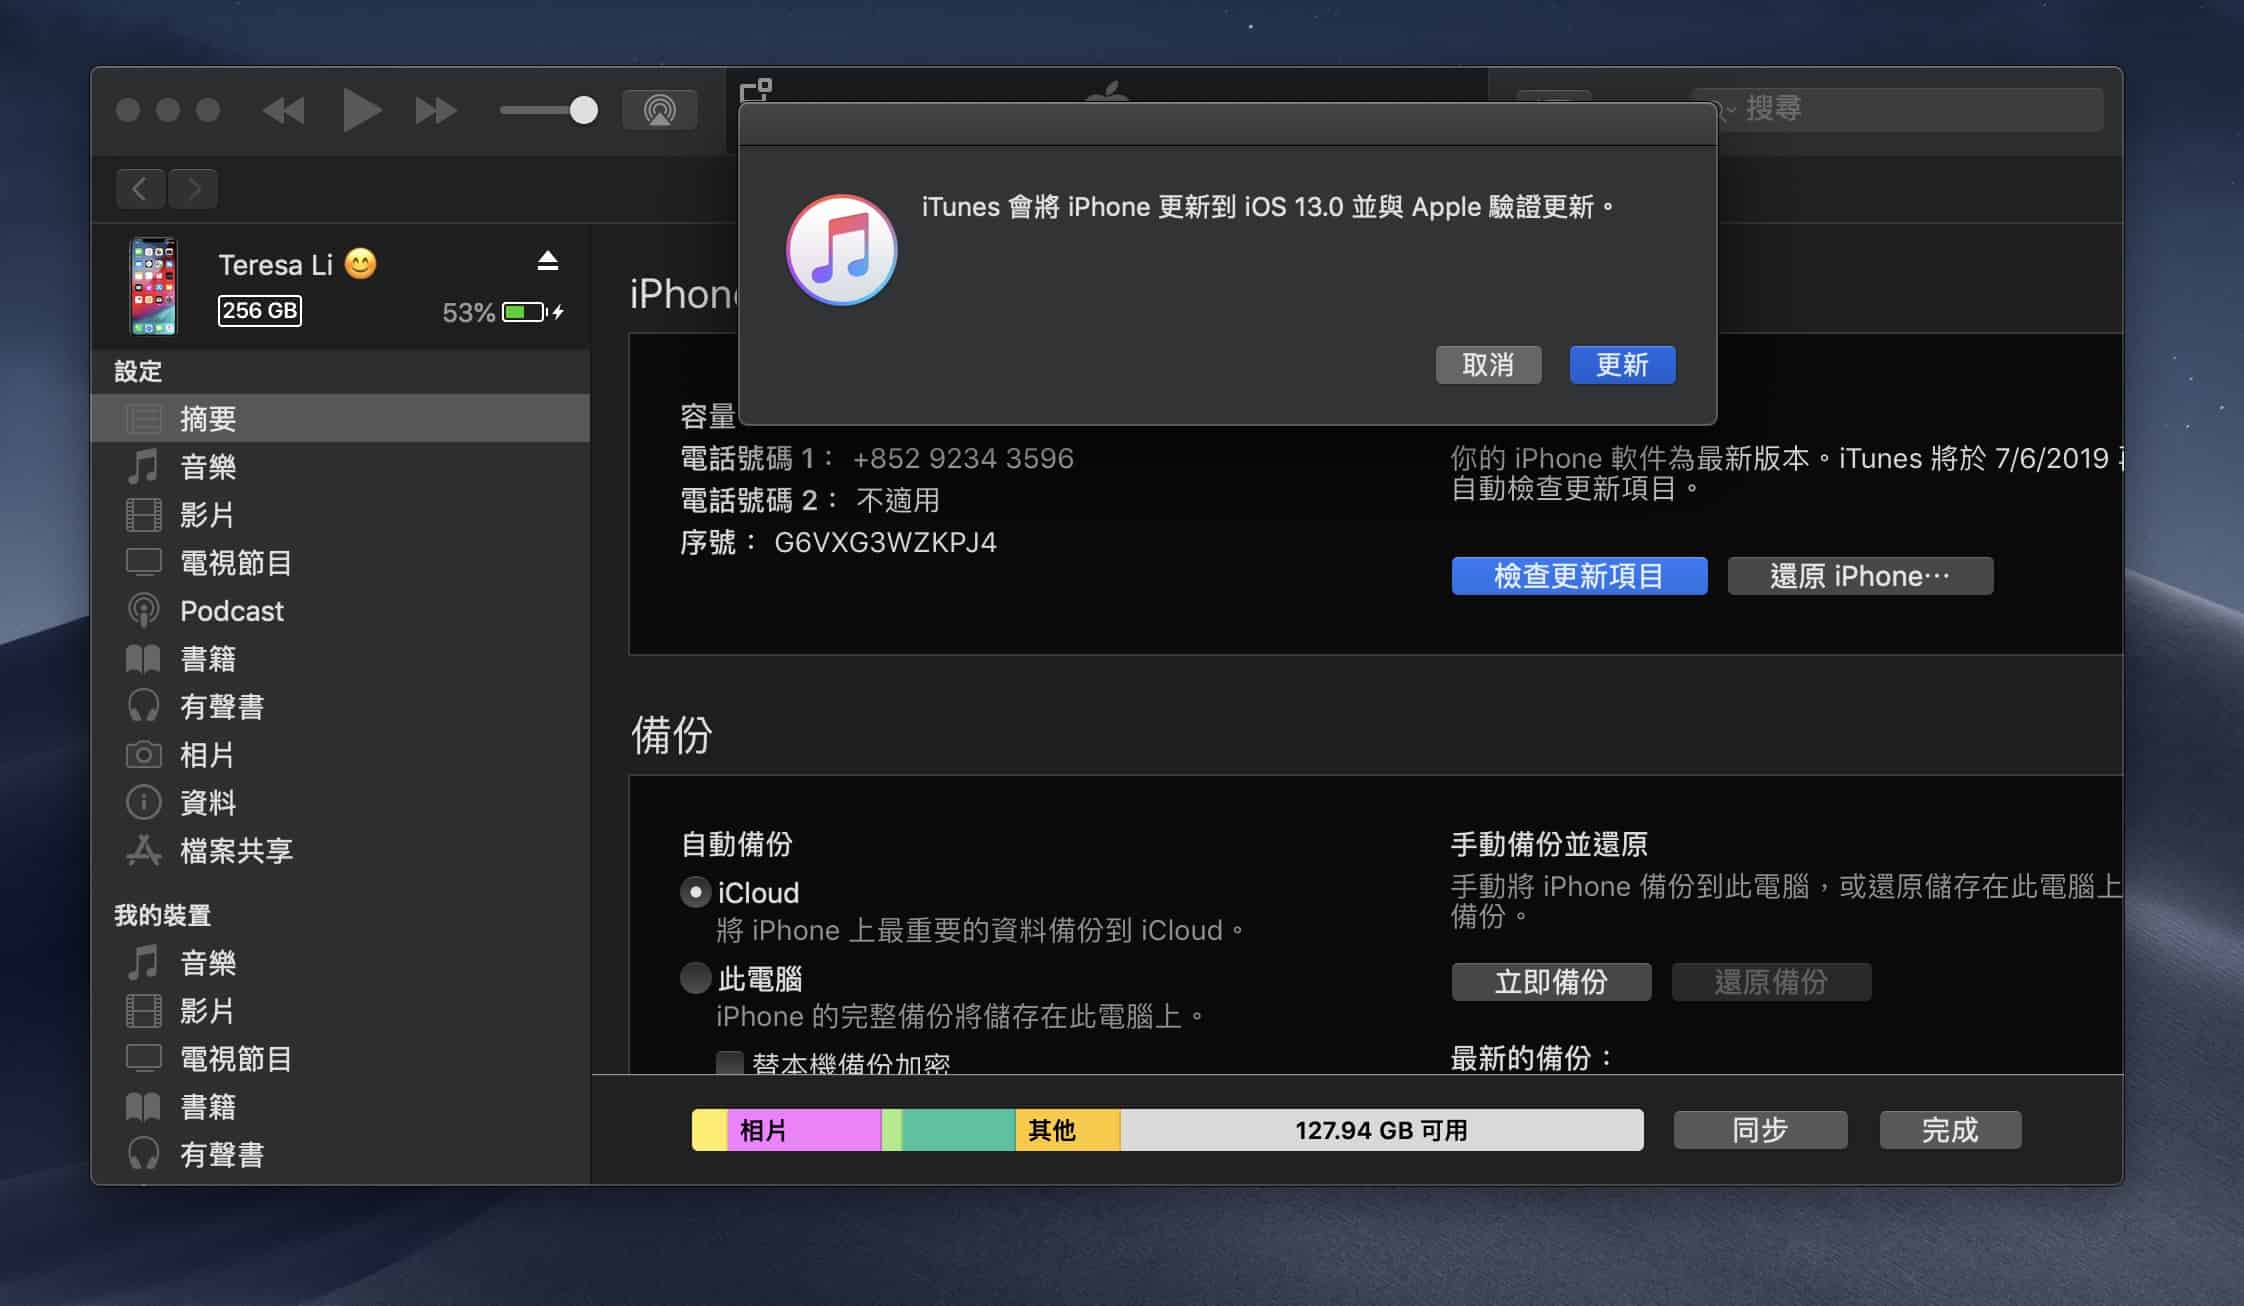2244x1306 pixels.
Task: Click the 立即備份 button
Action: click(x=1551, y=982)
